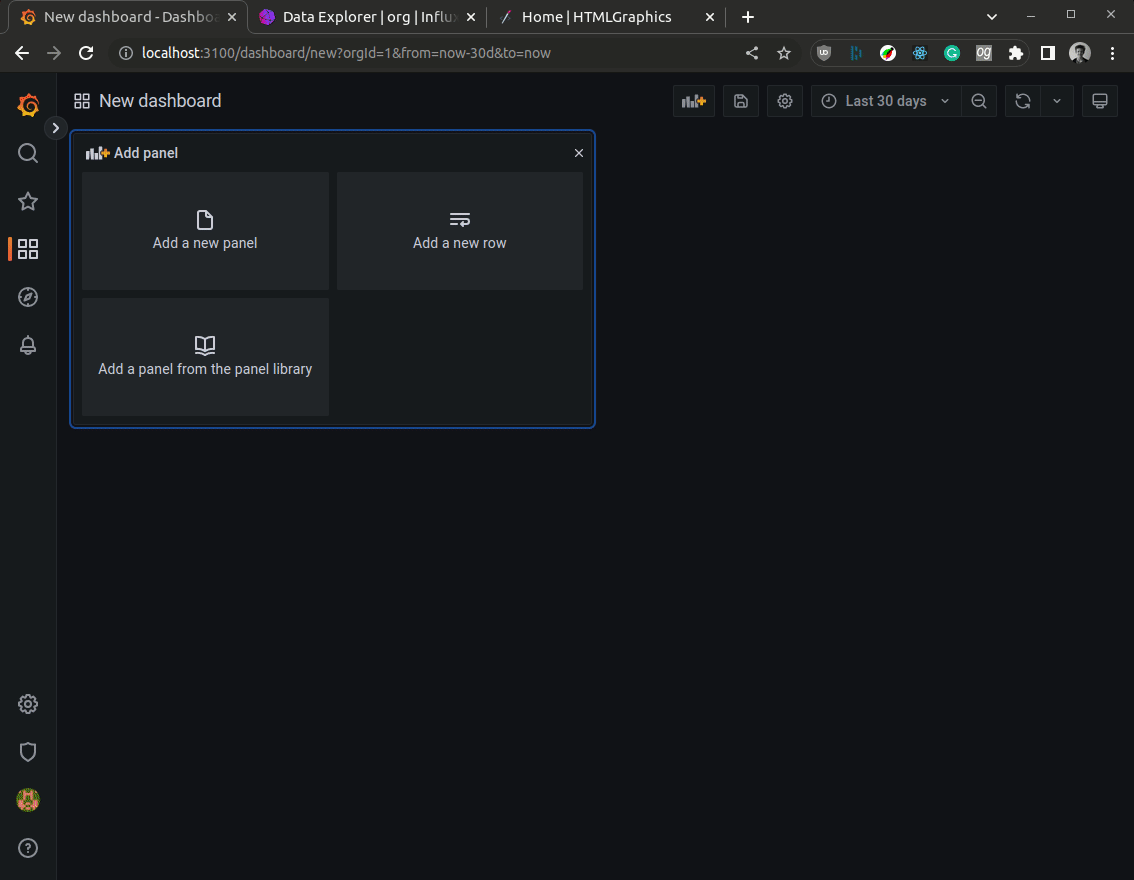Open the Chrome three-dot menu
1134x880 pixels.
(1112, 53)
